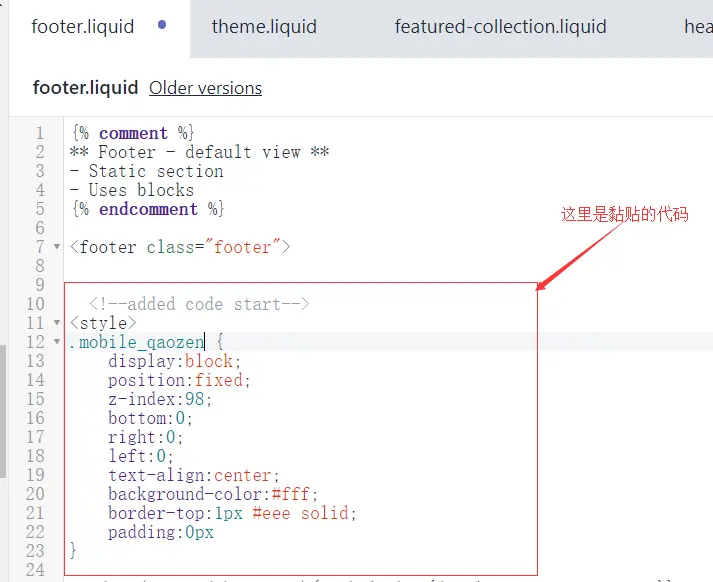The width and height of the screenshot is (713, 582).
Task: Open the featured-collection.liquid tab
Action: point(500,27)
